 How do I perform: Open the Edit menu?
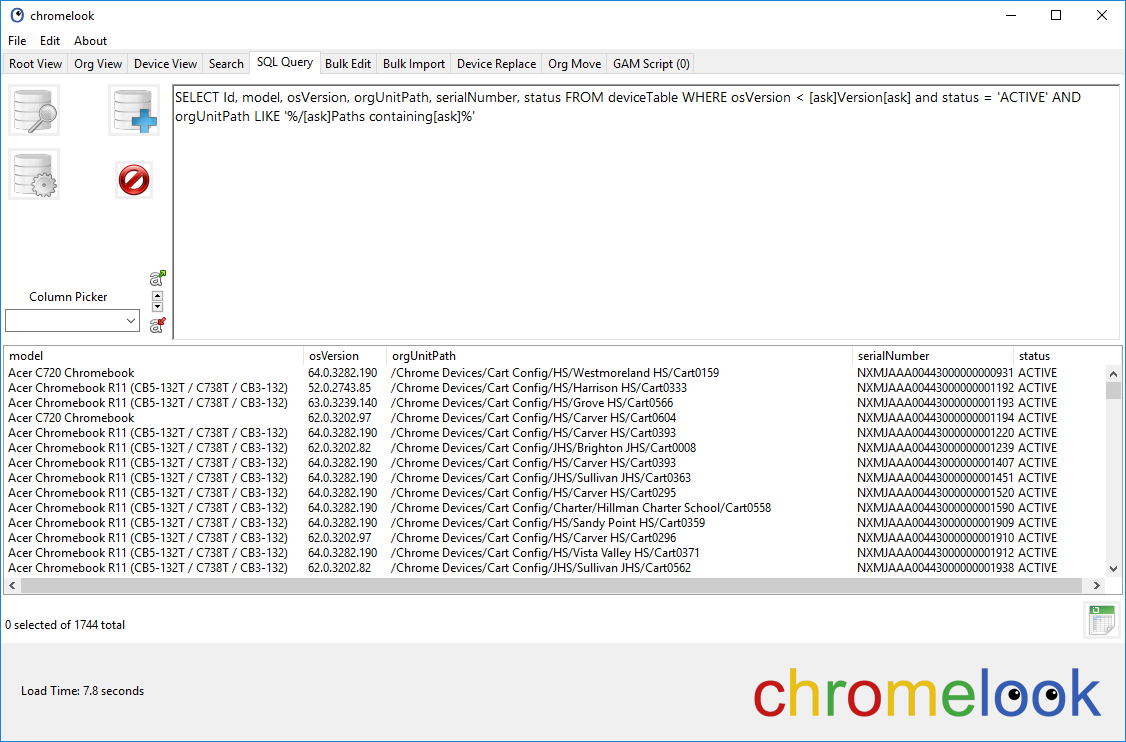[x=50, y=41]
